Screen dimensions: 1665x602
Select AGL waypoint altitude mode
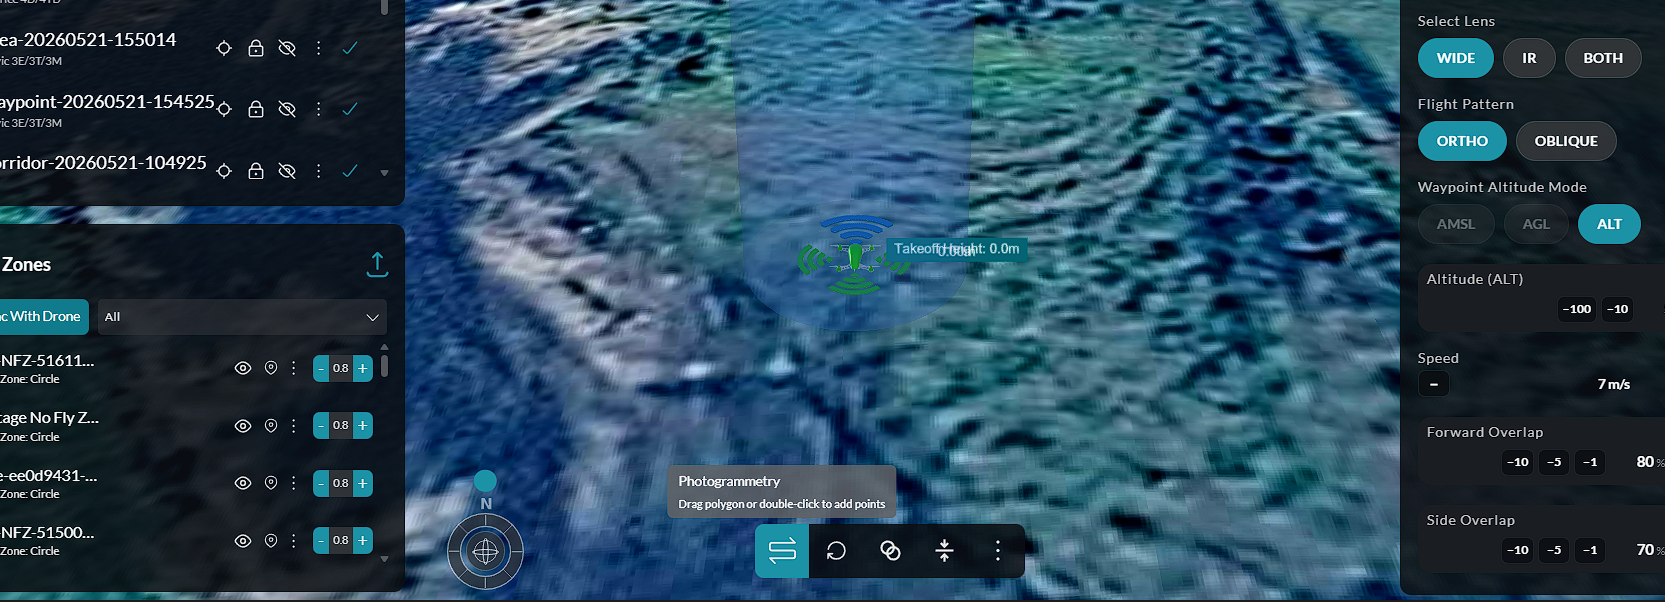[1536, 224]
